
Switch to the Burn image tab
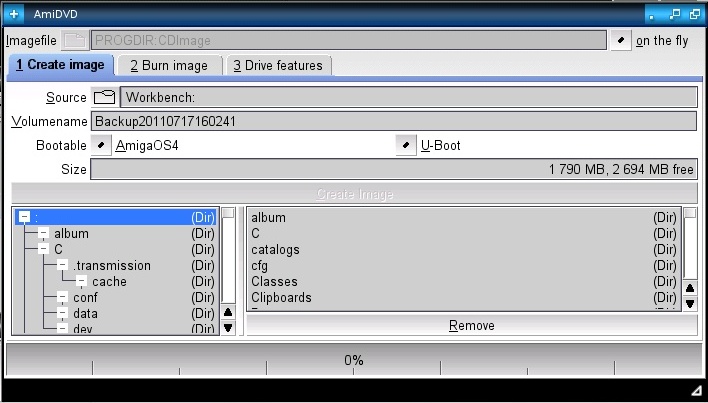[x=169, y=66]
